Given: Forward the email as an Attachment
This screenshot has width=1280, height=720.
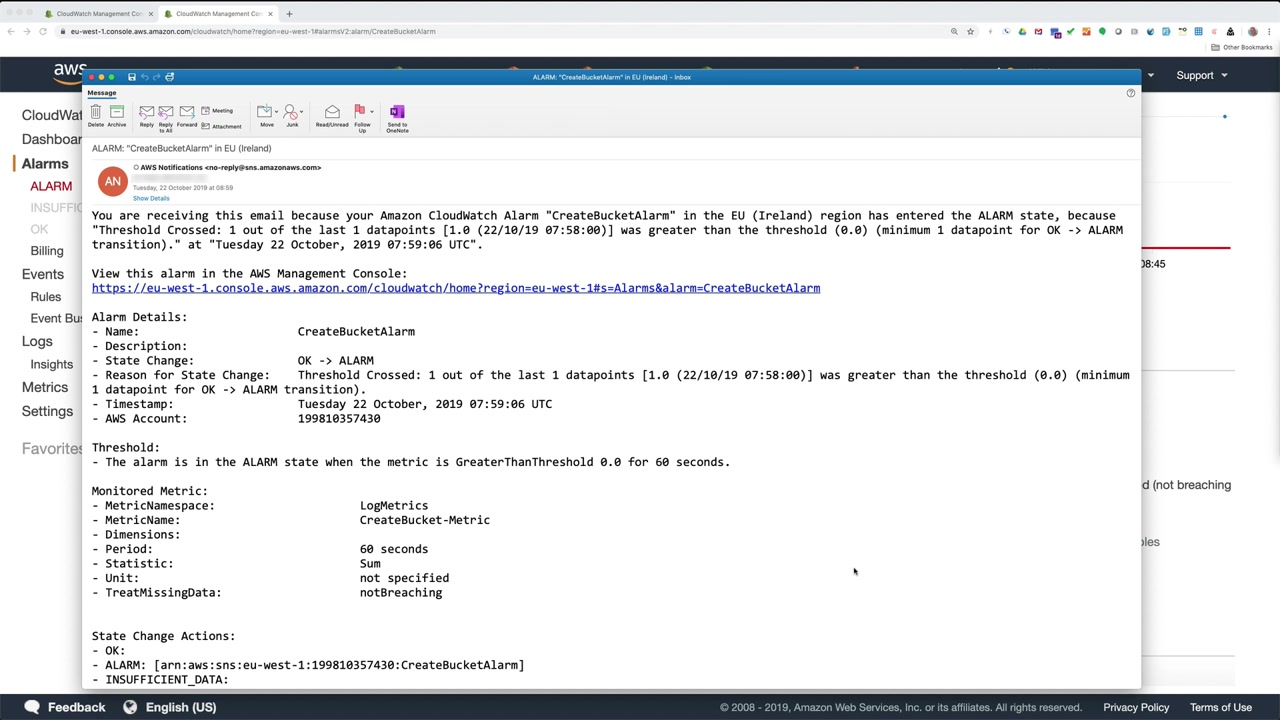Looking at the screenshot, I should (221, 126).
